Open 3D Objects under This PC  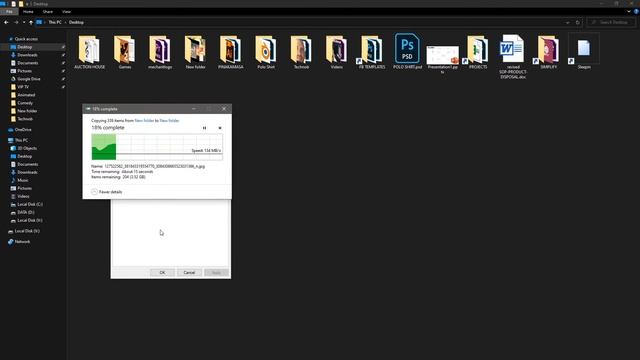(27, 148)
